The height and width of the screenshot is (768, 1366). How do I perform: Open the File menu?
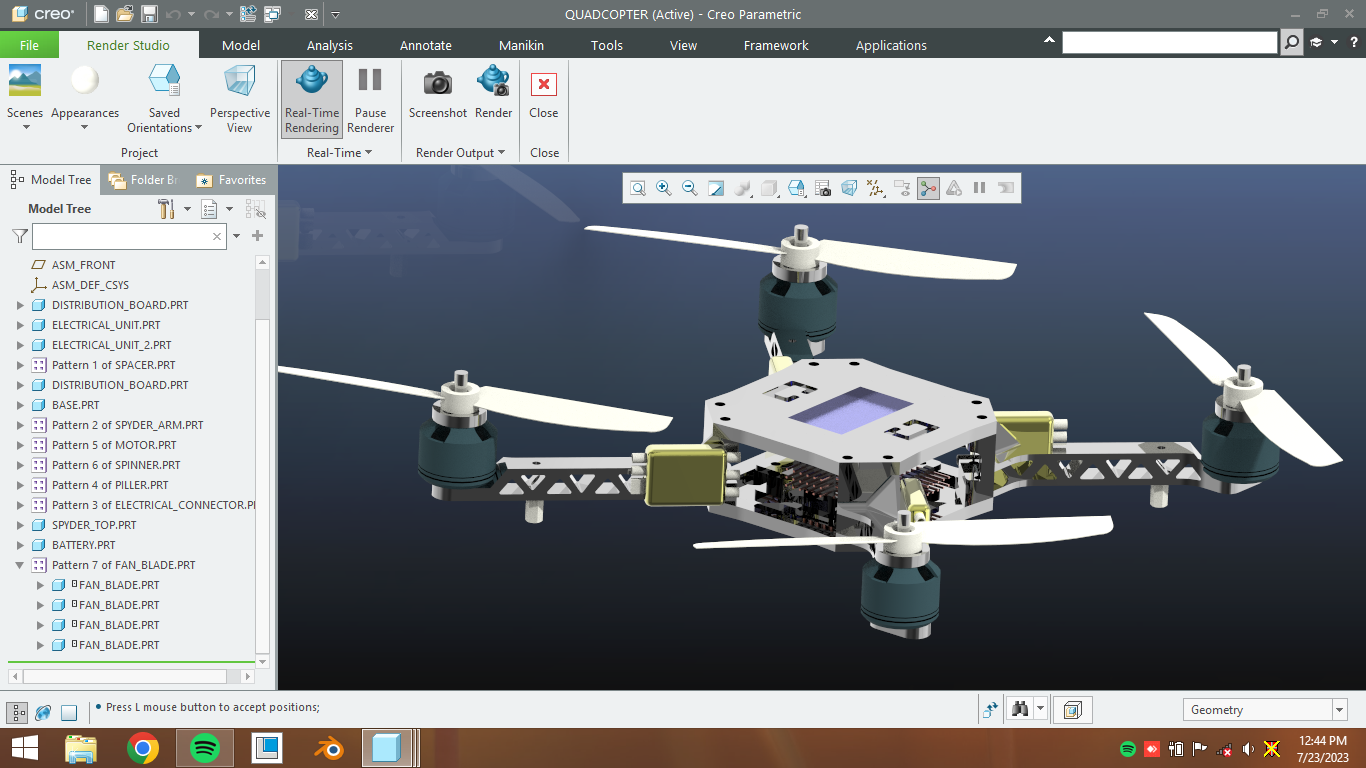tap(29, 45)
